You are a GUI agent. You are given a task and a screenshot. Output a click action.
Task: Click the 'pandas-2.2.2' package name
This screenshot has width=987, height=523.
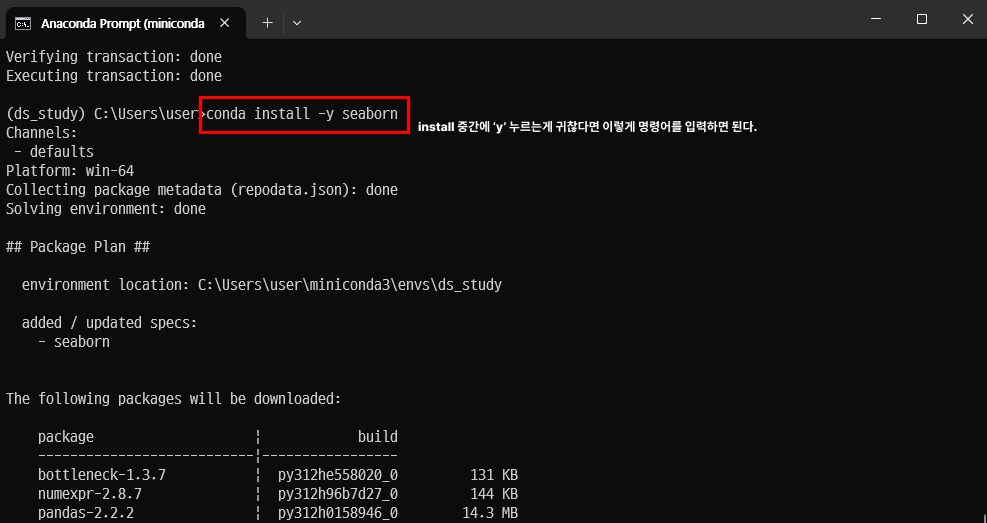click(x=86, y=513)
